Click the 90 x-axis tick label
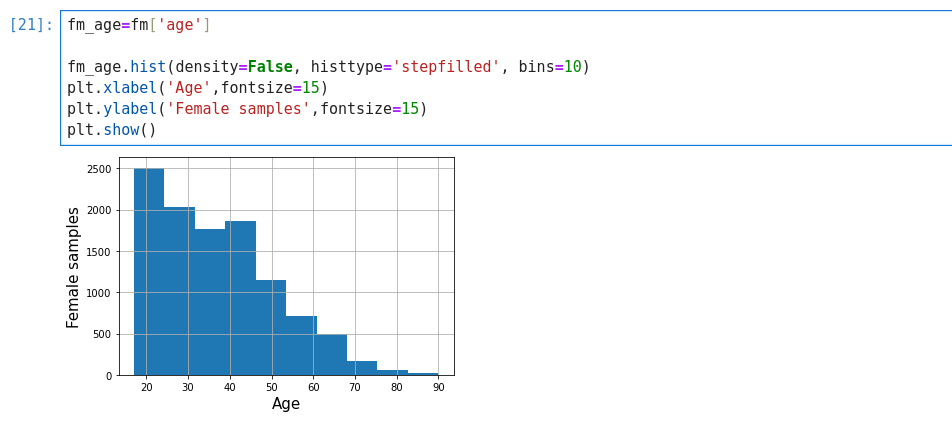The image size is (952, 424). pyautogui.click(x=438, y=387)
